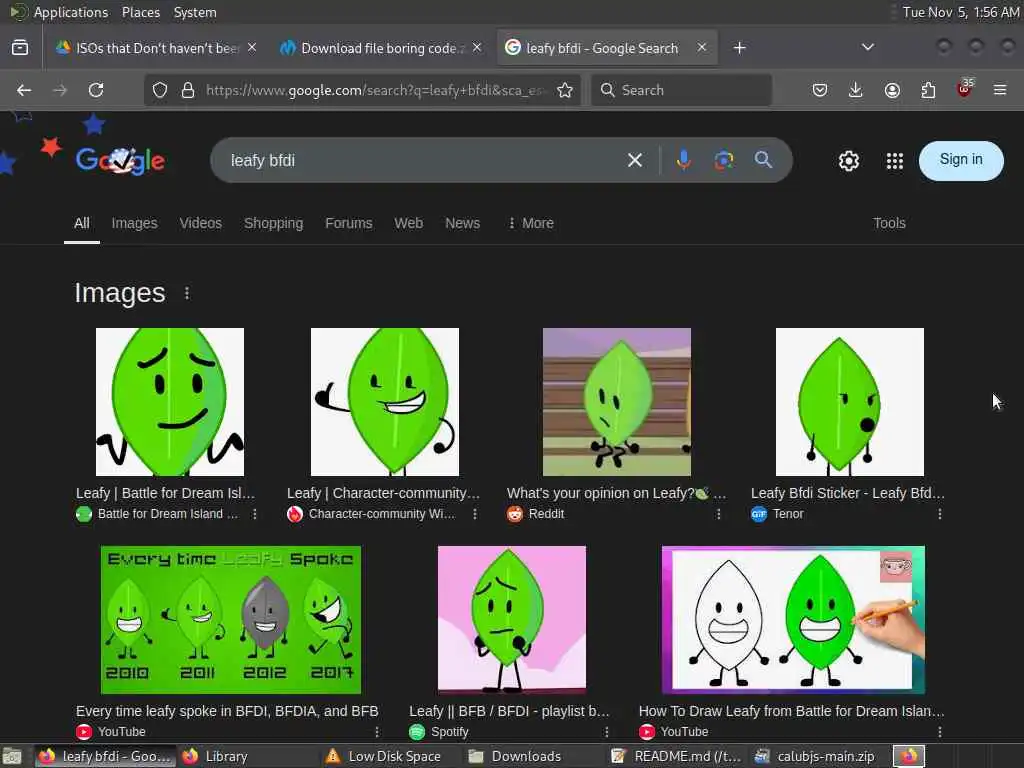Switch to calubjs-main.zip taskbar window

point(815,756)
